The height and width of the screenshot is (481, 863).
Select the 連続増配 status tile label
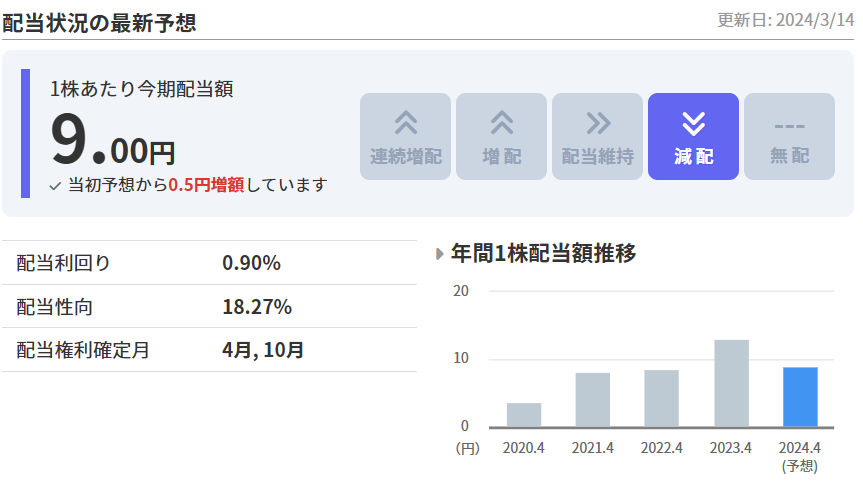(405, 157)
